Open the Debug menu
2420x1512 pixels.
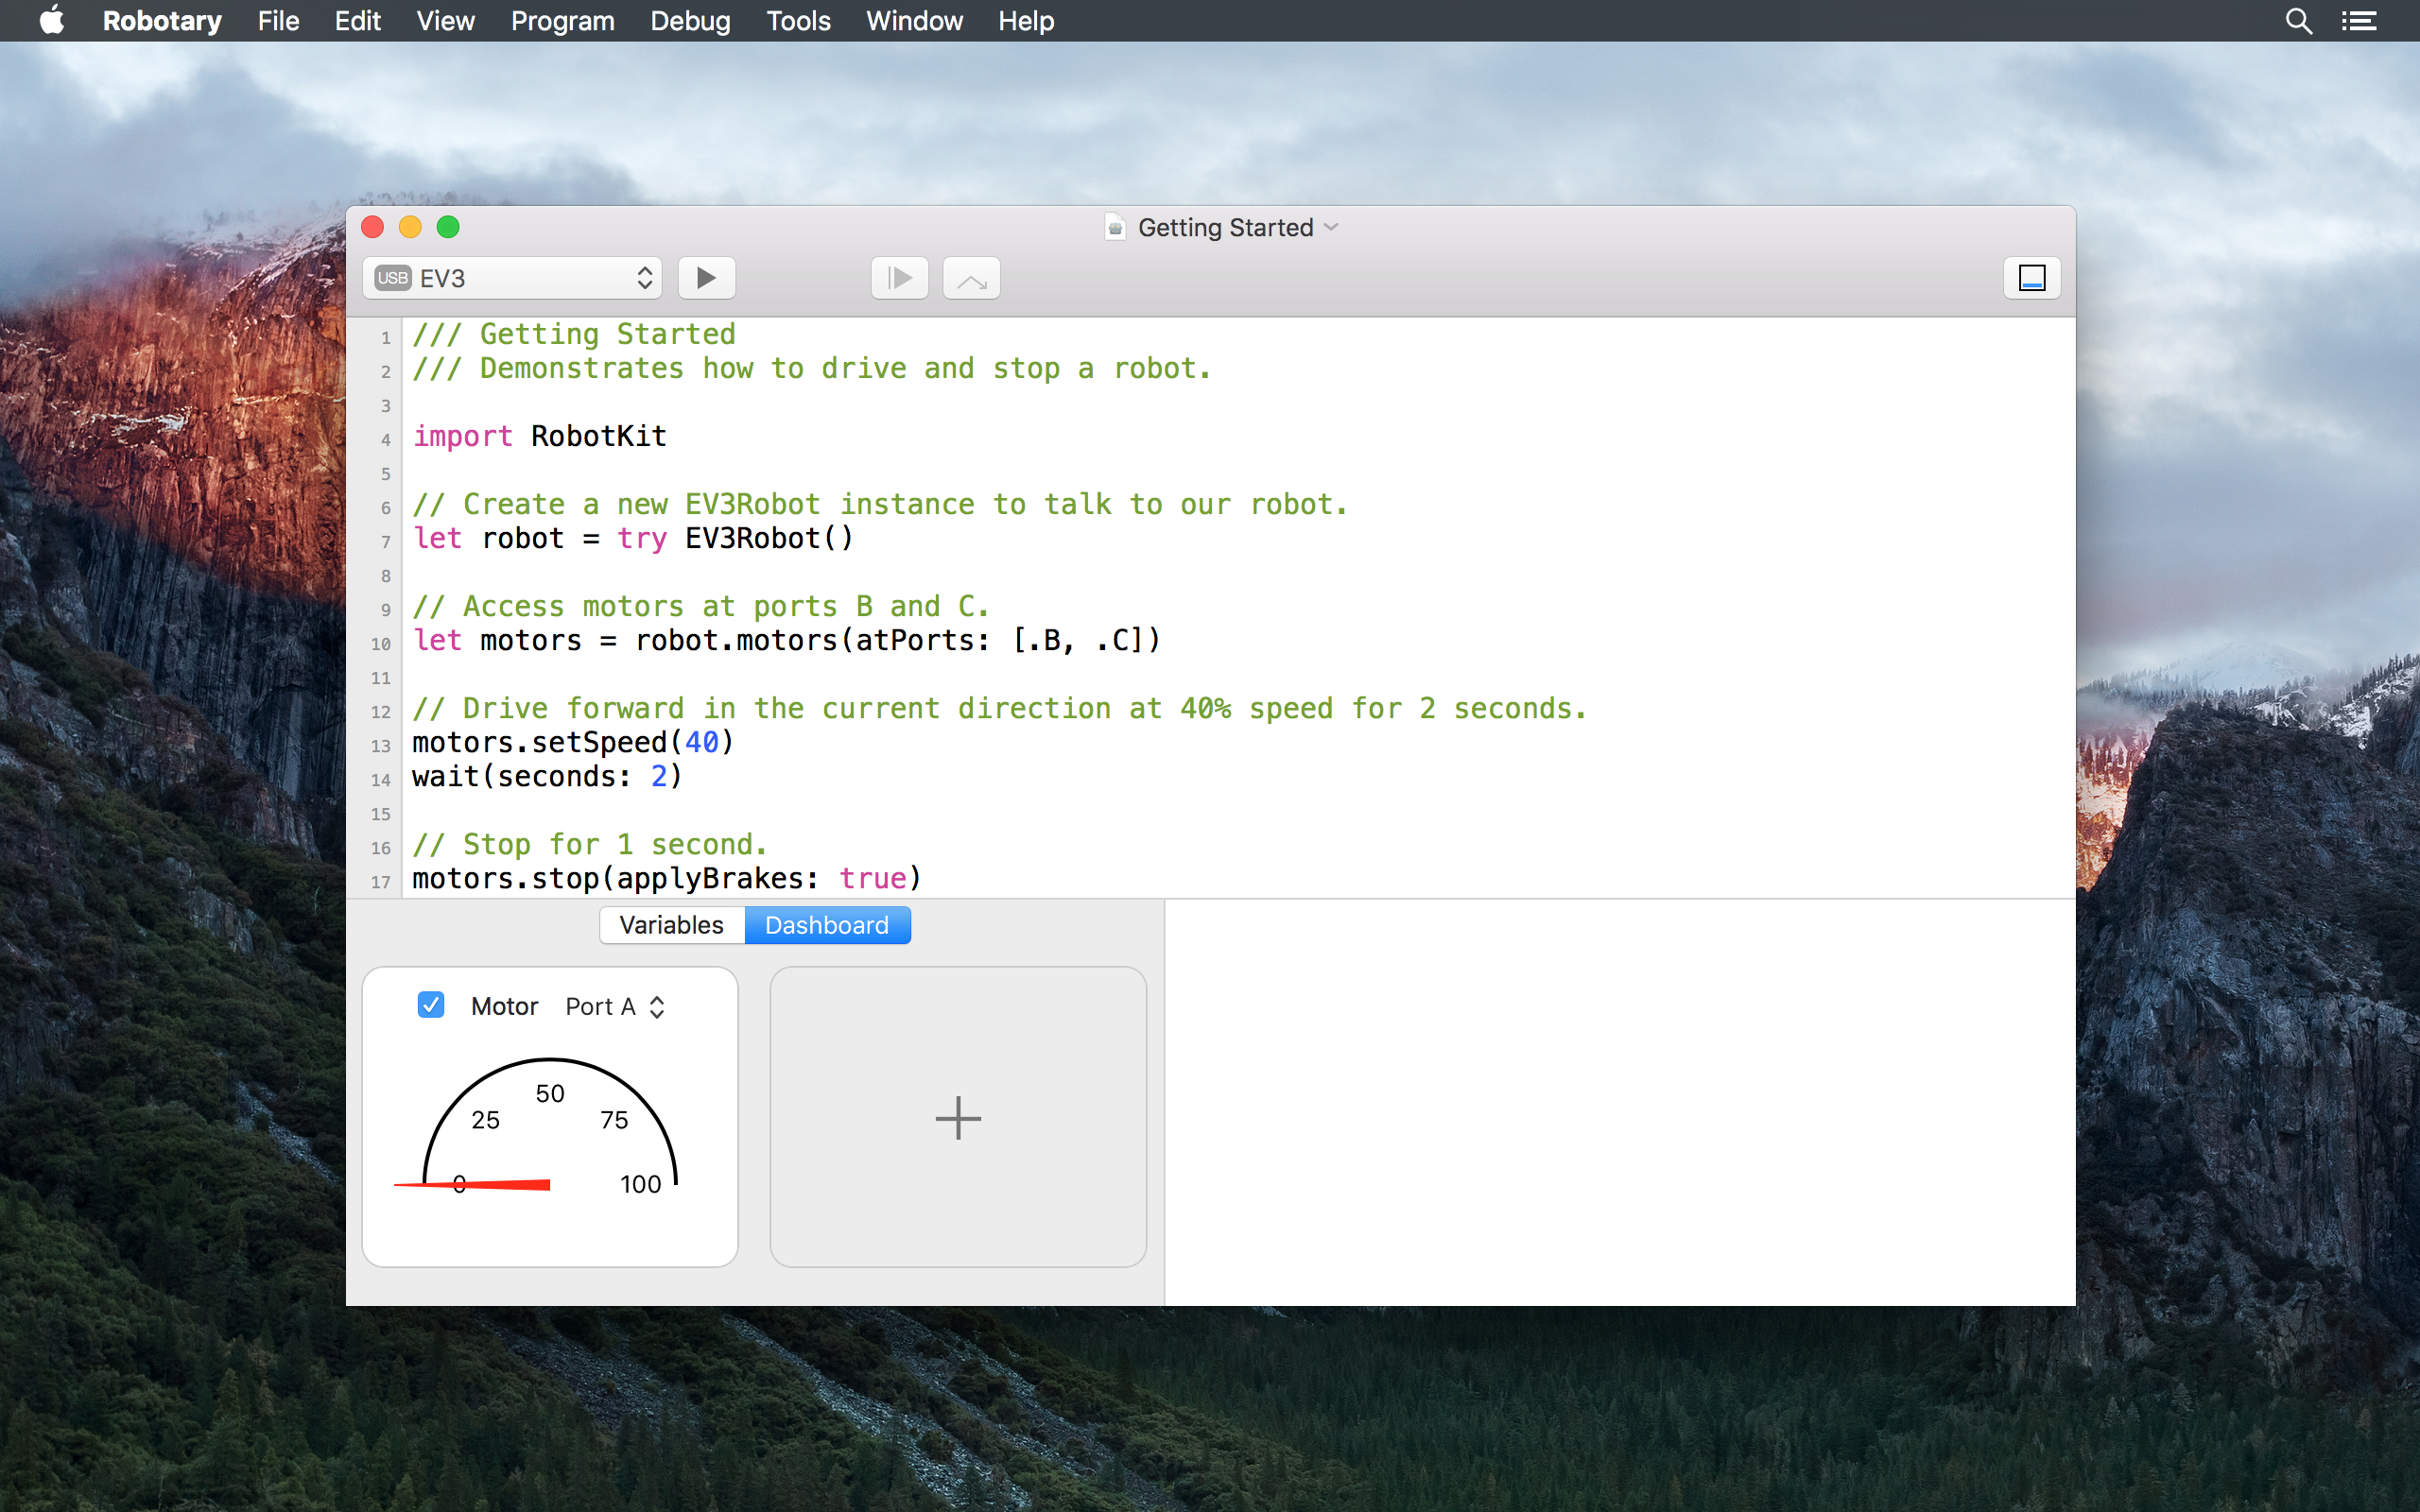point(690,21)
